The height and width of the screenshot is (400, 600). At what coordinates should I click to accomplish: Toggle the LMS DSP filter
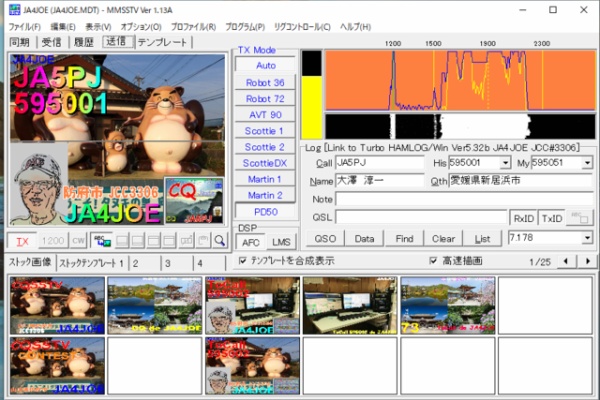(x=281, y=242)
